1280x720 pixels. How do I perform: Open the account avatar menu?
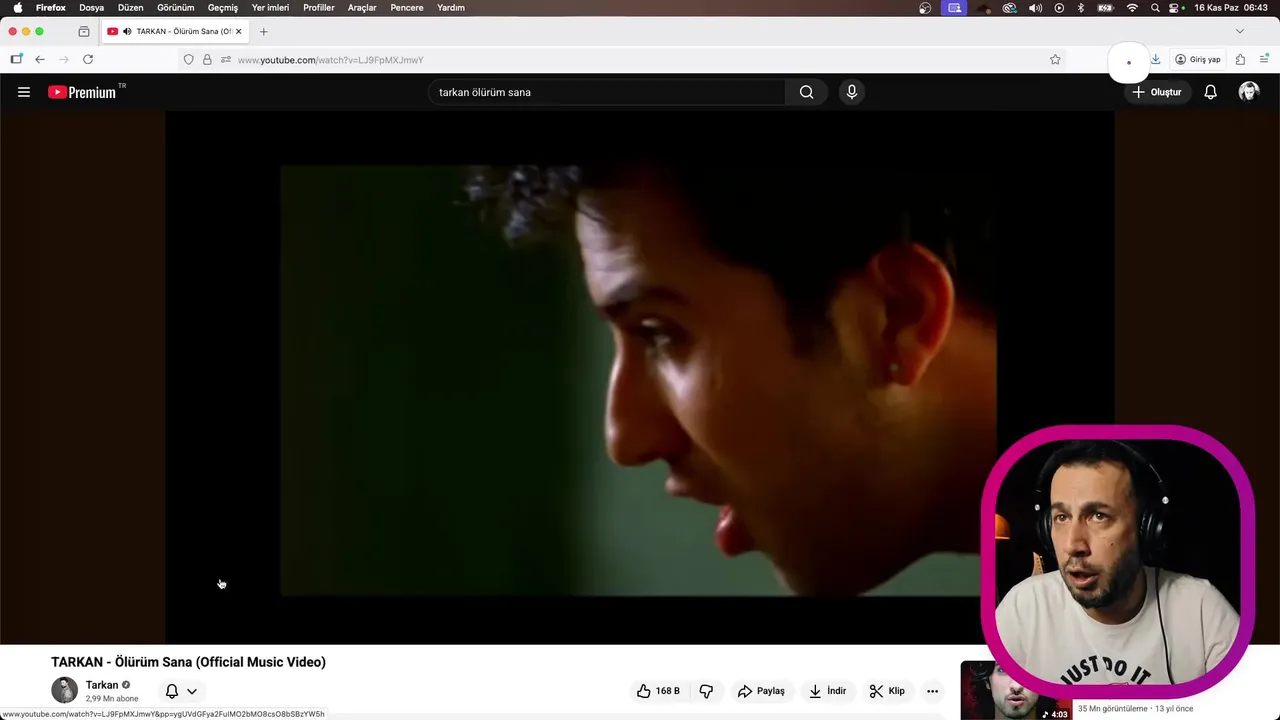coord(1248,92)
